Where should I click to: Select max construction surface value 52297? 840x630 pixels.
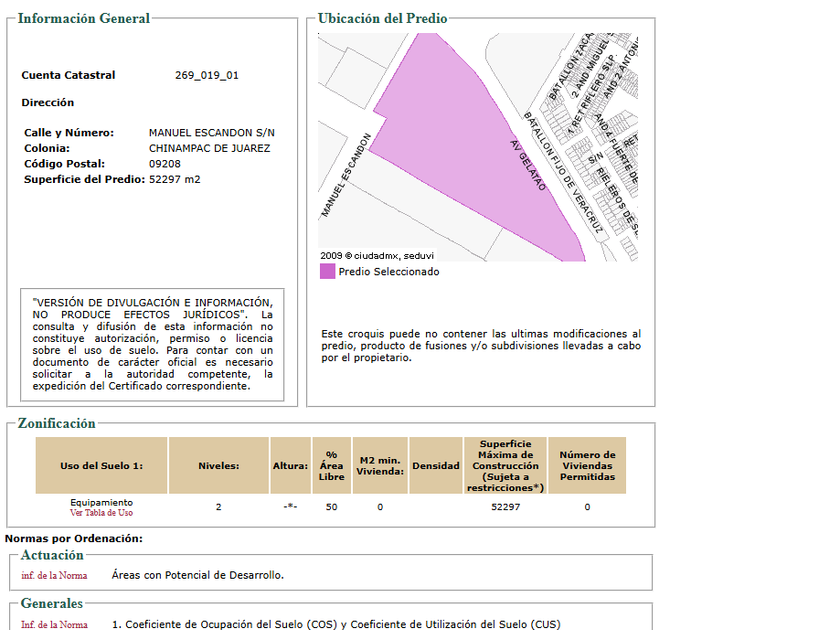coord(505,507)
